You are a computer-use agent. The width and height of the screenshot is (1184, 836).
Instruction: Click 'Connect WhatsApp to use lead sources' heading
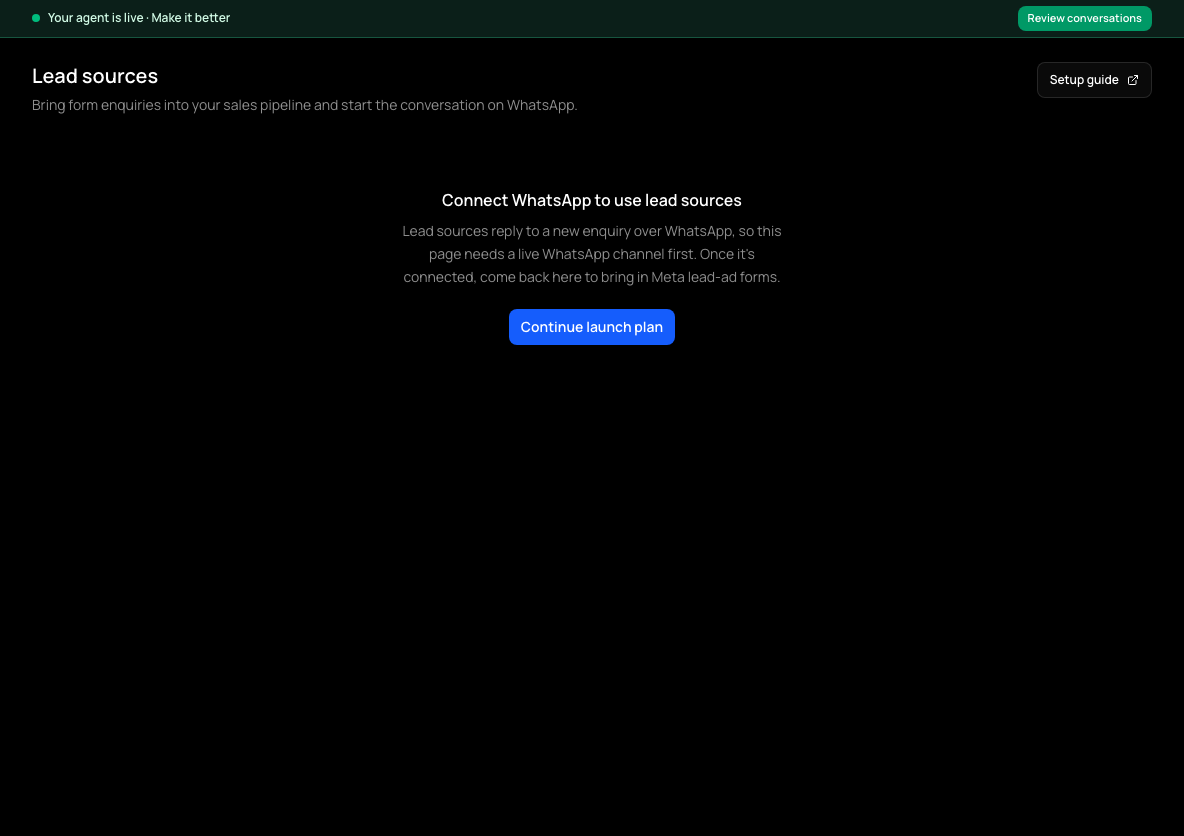pos(591,200)
